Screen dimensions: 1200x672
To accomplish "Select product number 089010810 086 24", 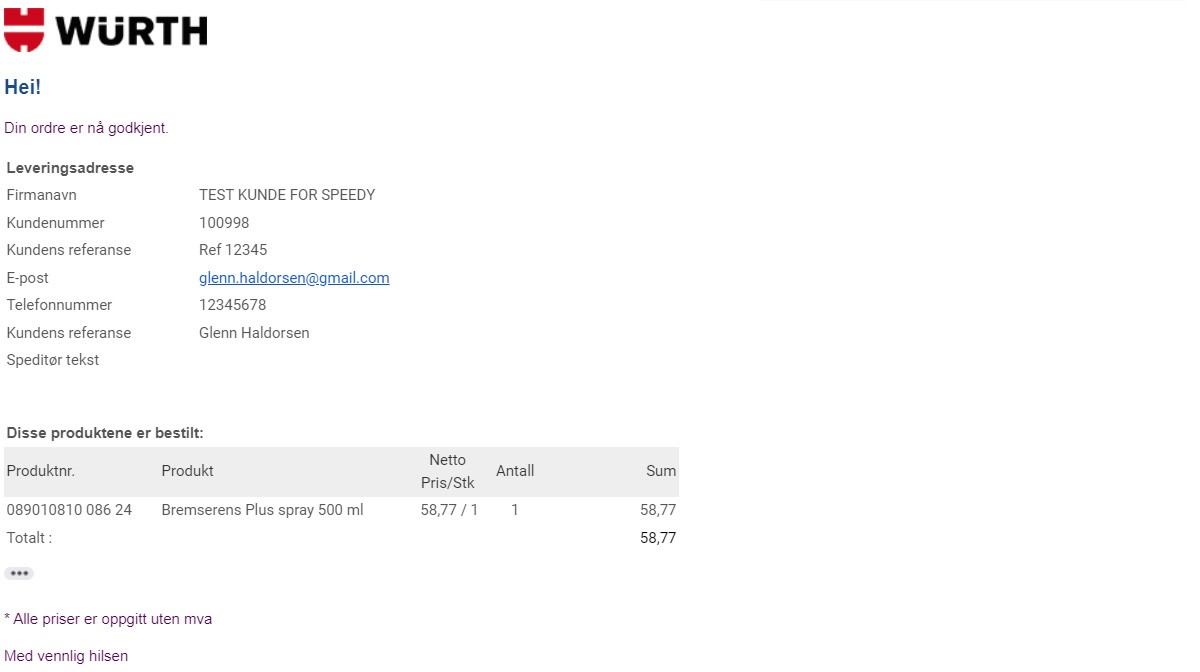I will pos(69,510).
